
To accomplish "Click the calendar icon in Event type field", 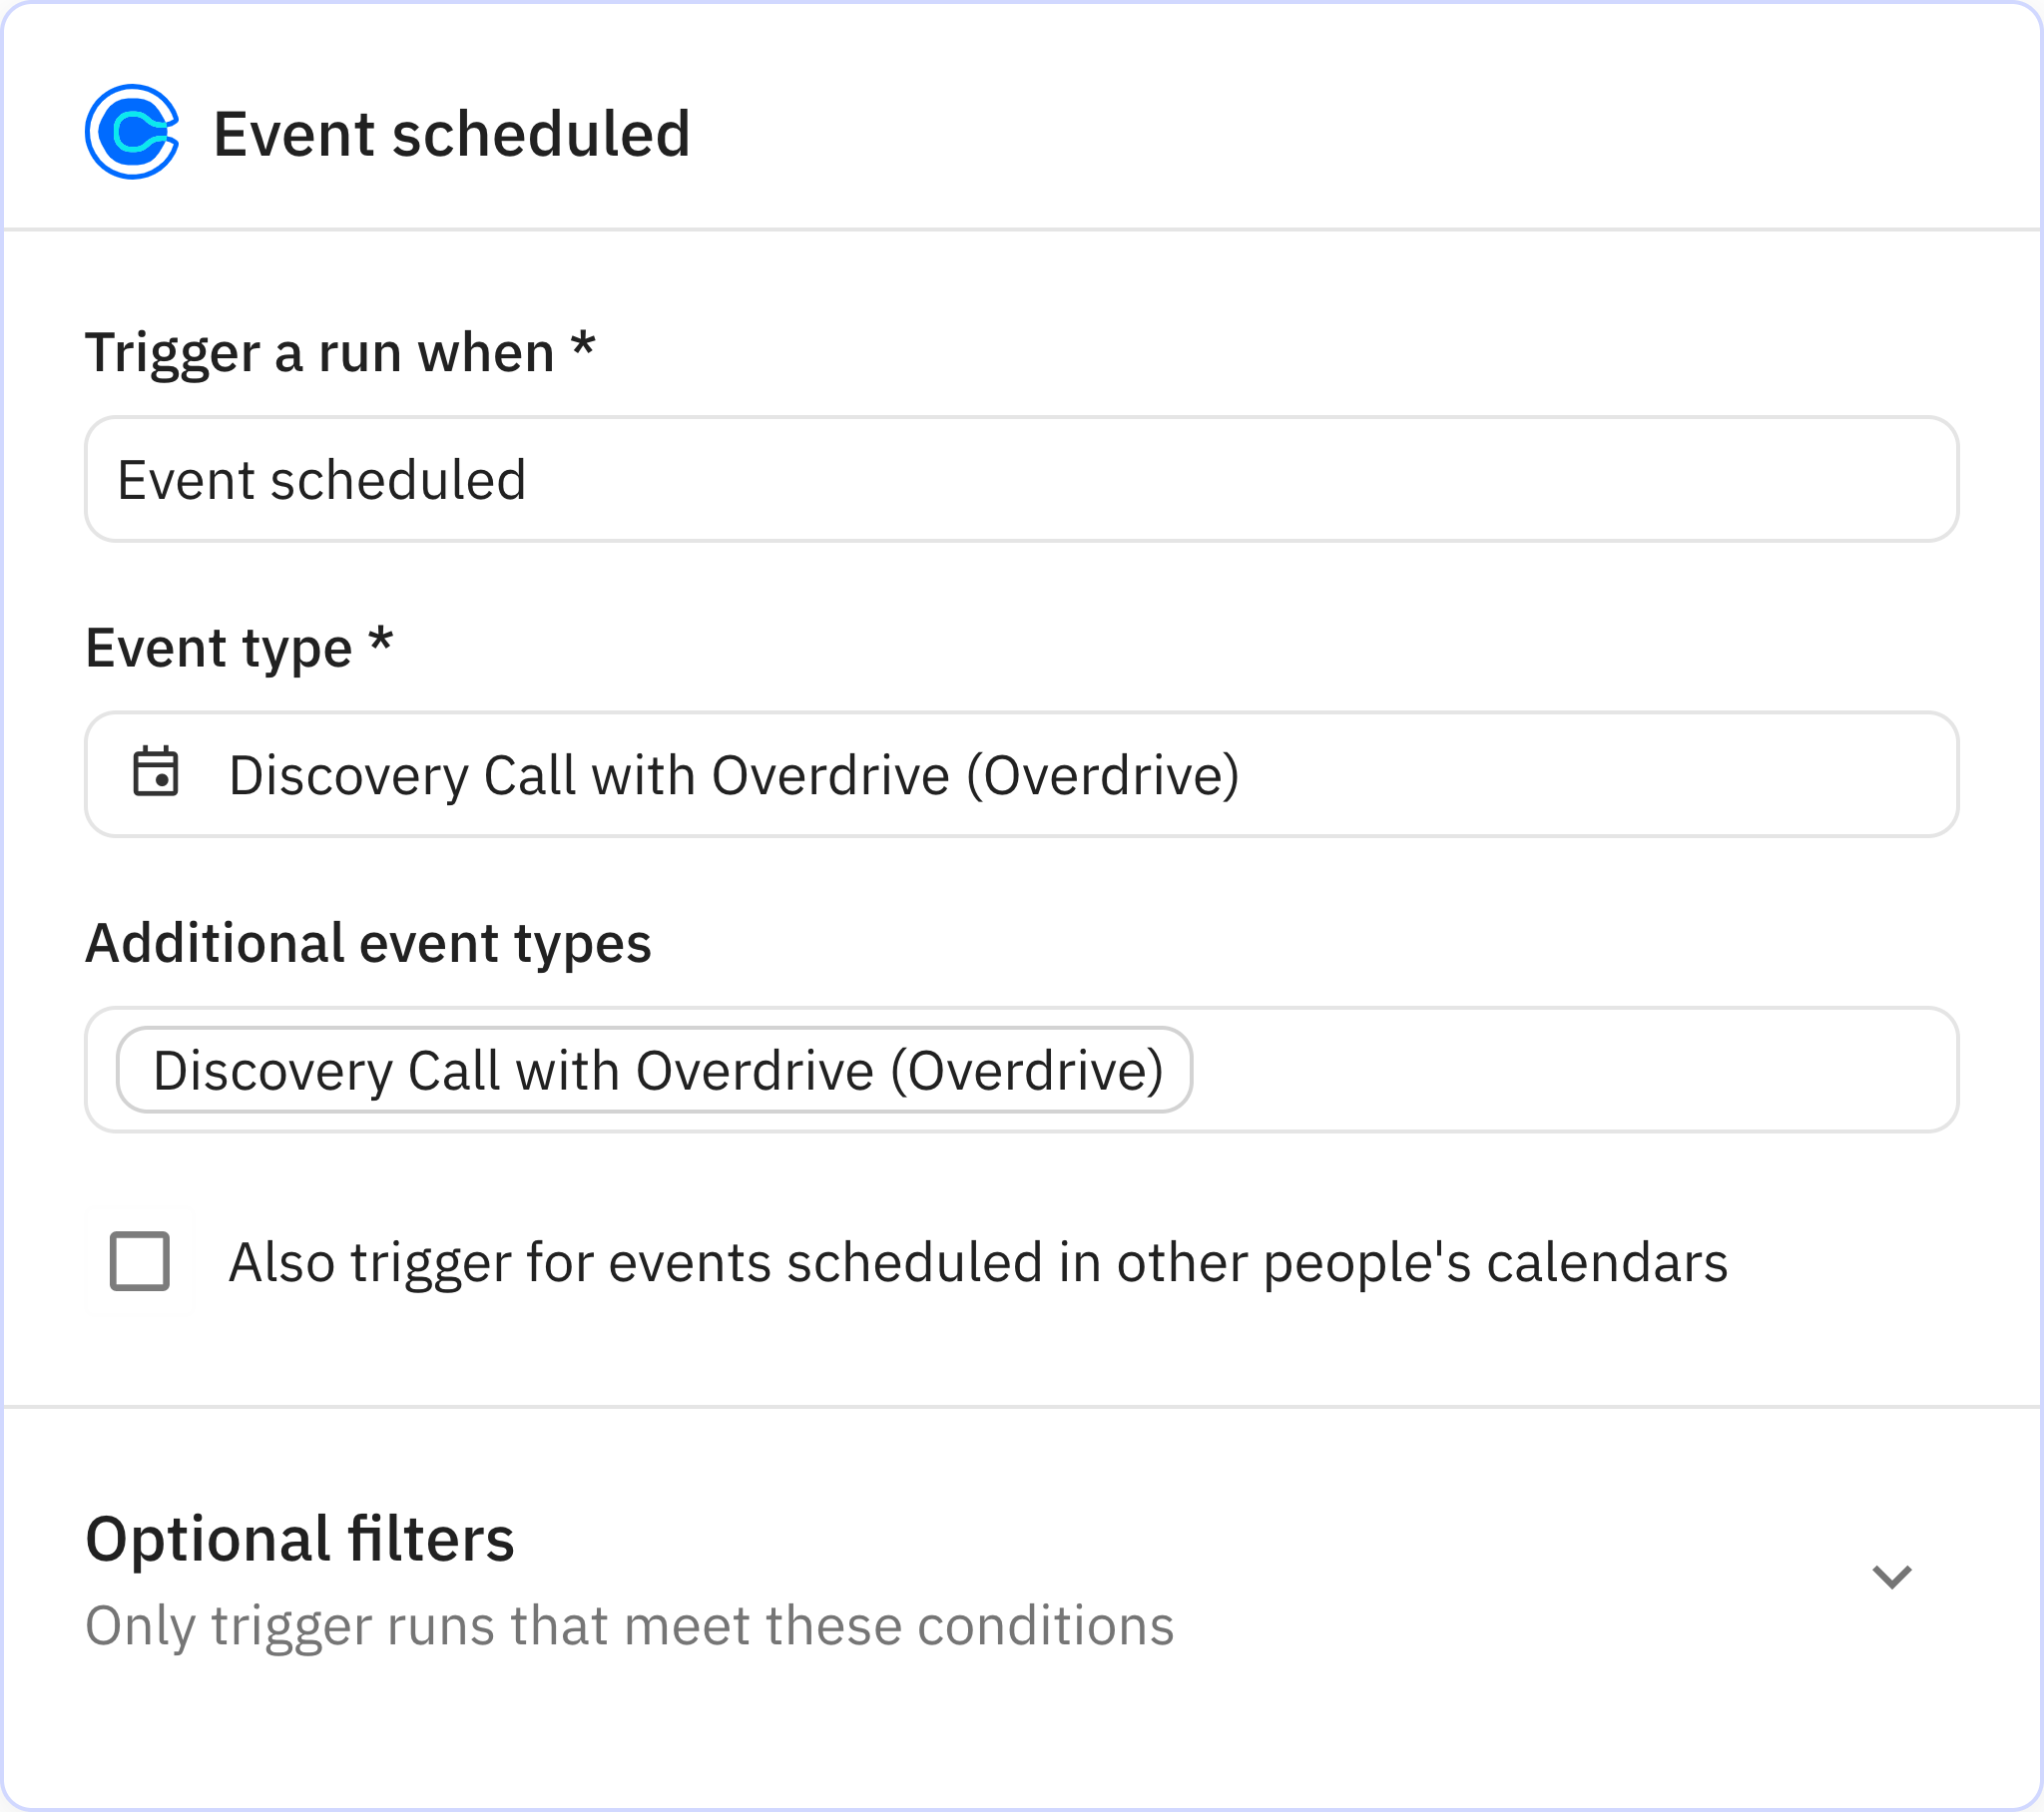I will coord(160,775).
